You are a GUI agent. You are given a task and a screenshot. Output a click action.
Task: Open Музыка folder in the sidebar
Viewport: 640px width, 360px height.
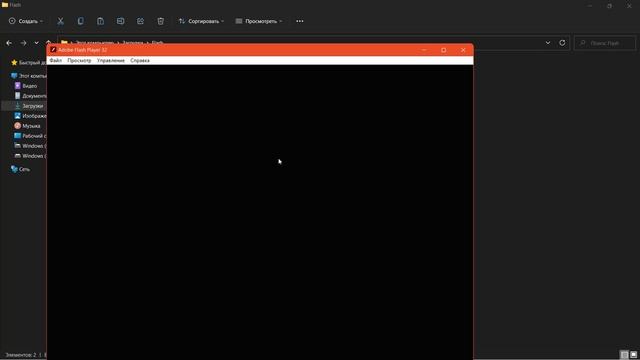click(x=27, y=126)
